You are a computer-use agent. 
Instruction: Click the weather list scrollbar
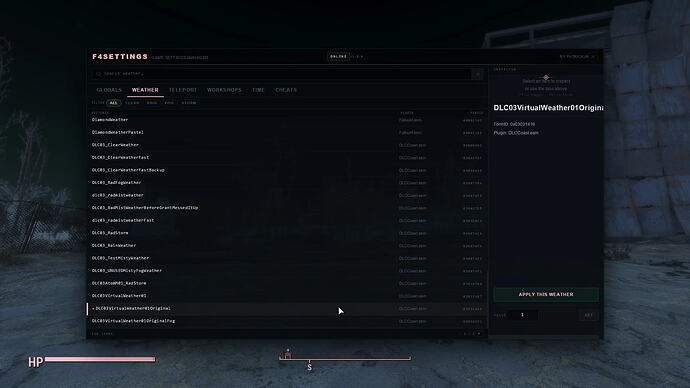(487, 299)
